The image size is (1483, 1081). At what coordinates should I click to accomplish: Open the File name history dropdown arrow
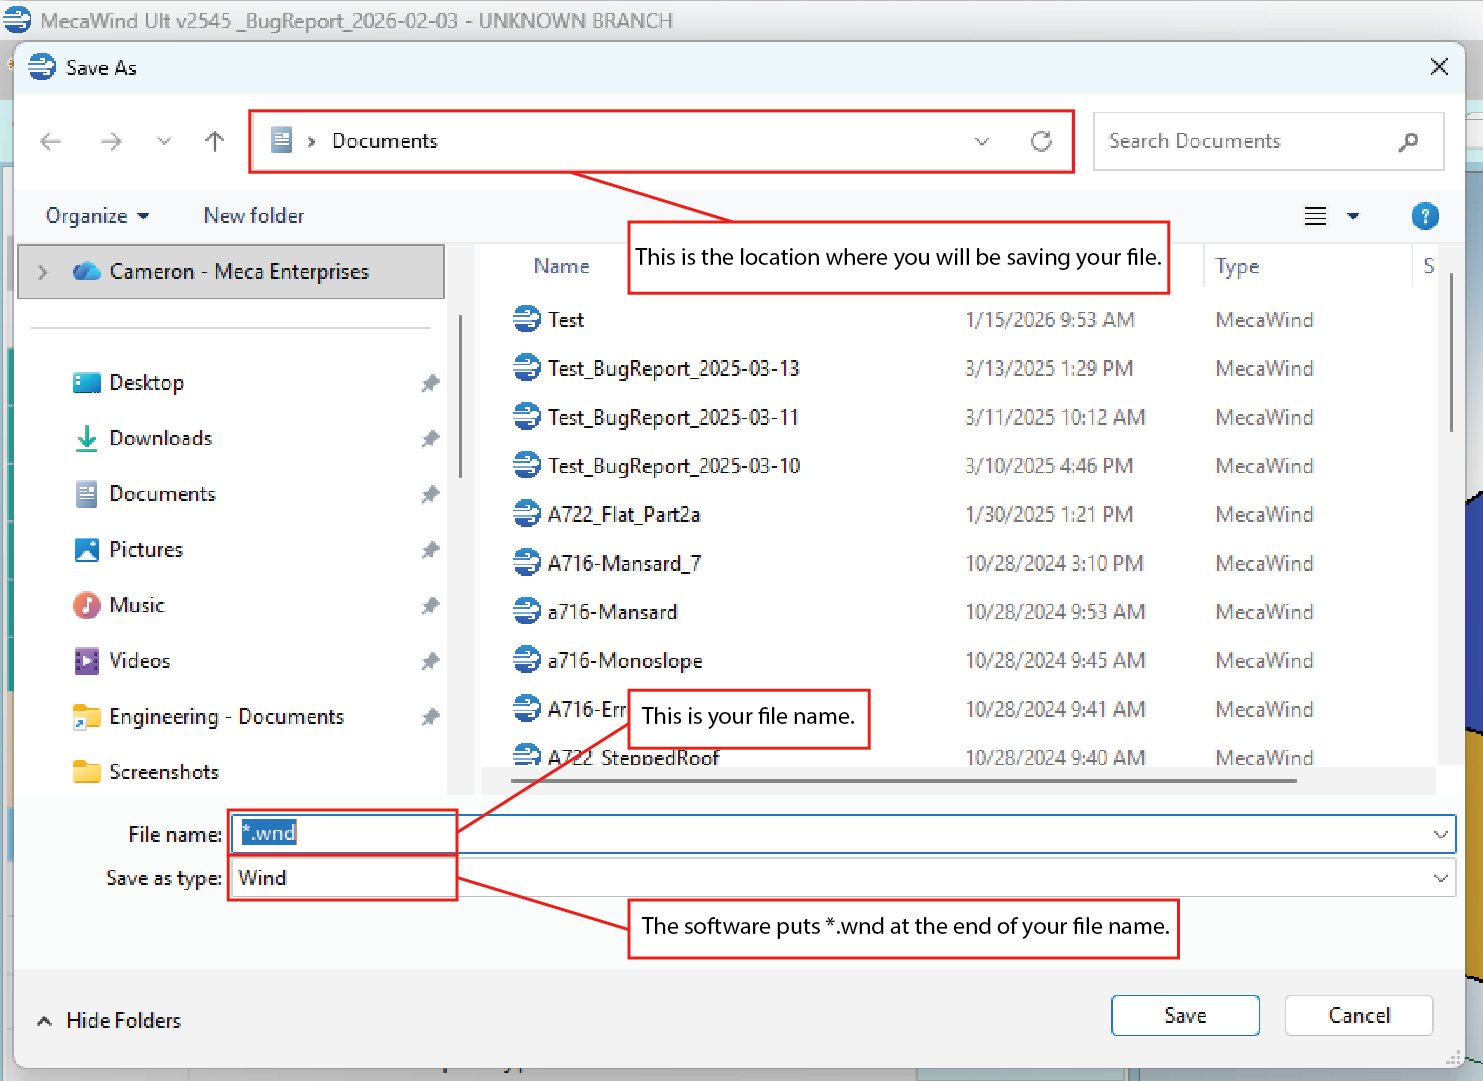[1440, 833]
